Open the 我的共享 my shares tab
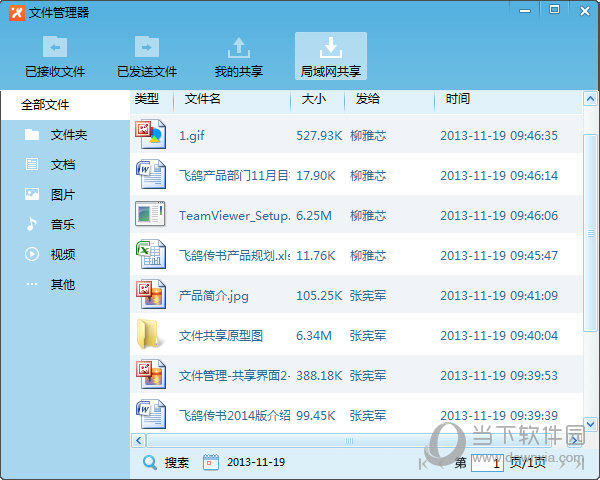The width and height of the screenshot is (600, 480). coord(239,57)
